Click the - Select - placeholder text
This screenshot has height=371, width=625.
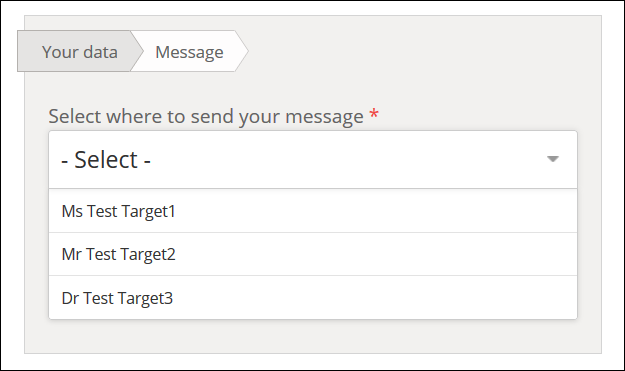106,160
